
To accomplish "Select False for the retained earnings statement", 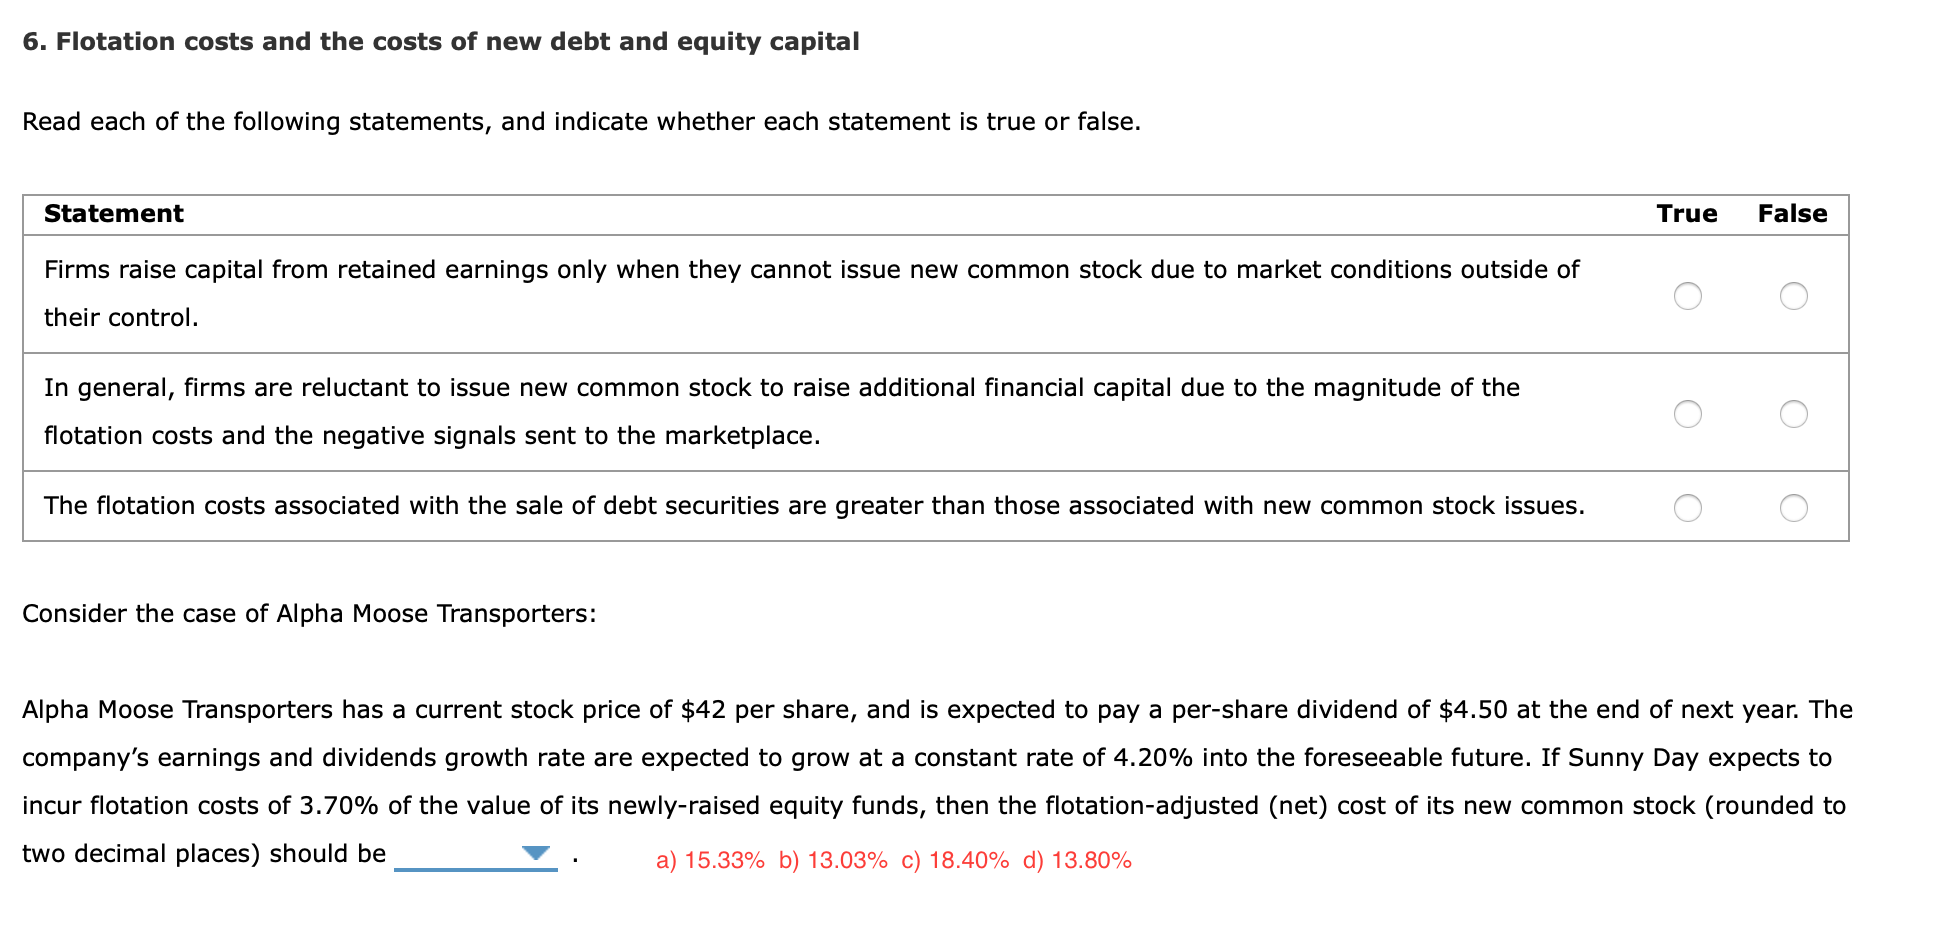I will (1794, 295).
